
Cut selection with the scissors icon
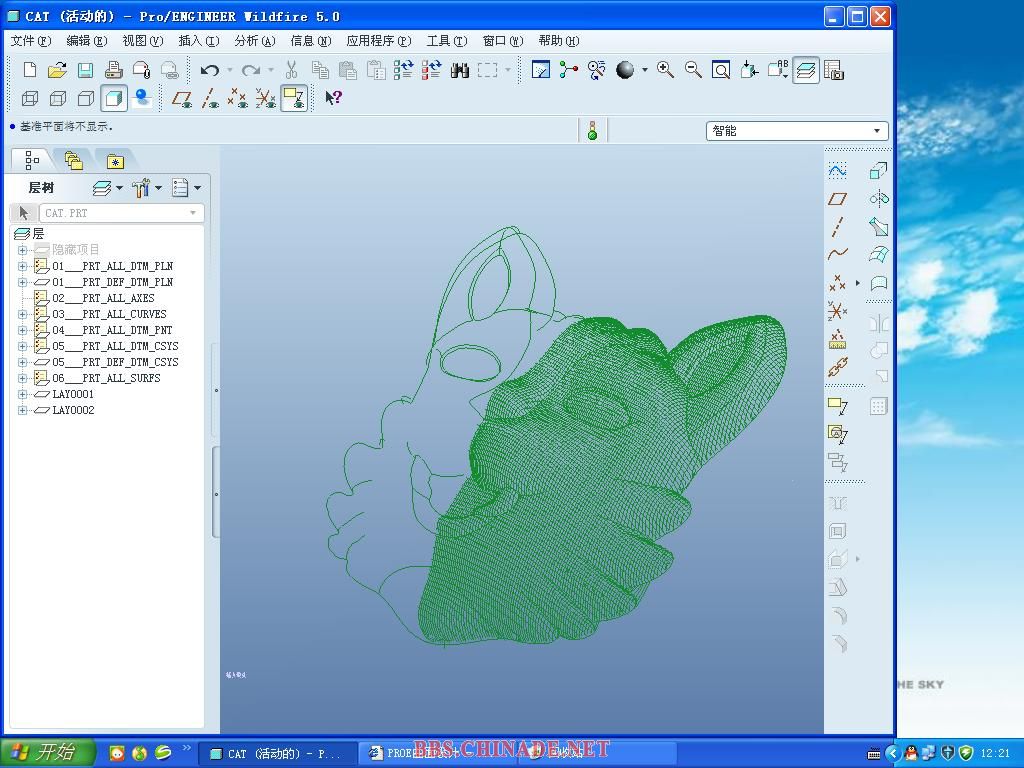point(291,70)
